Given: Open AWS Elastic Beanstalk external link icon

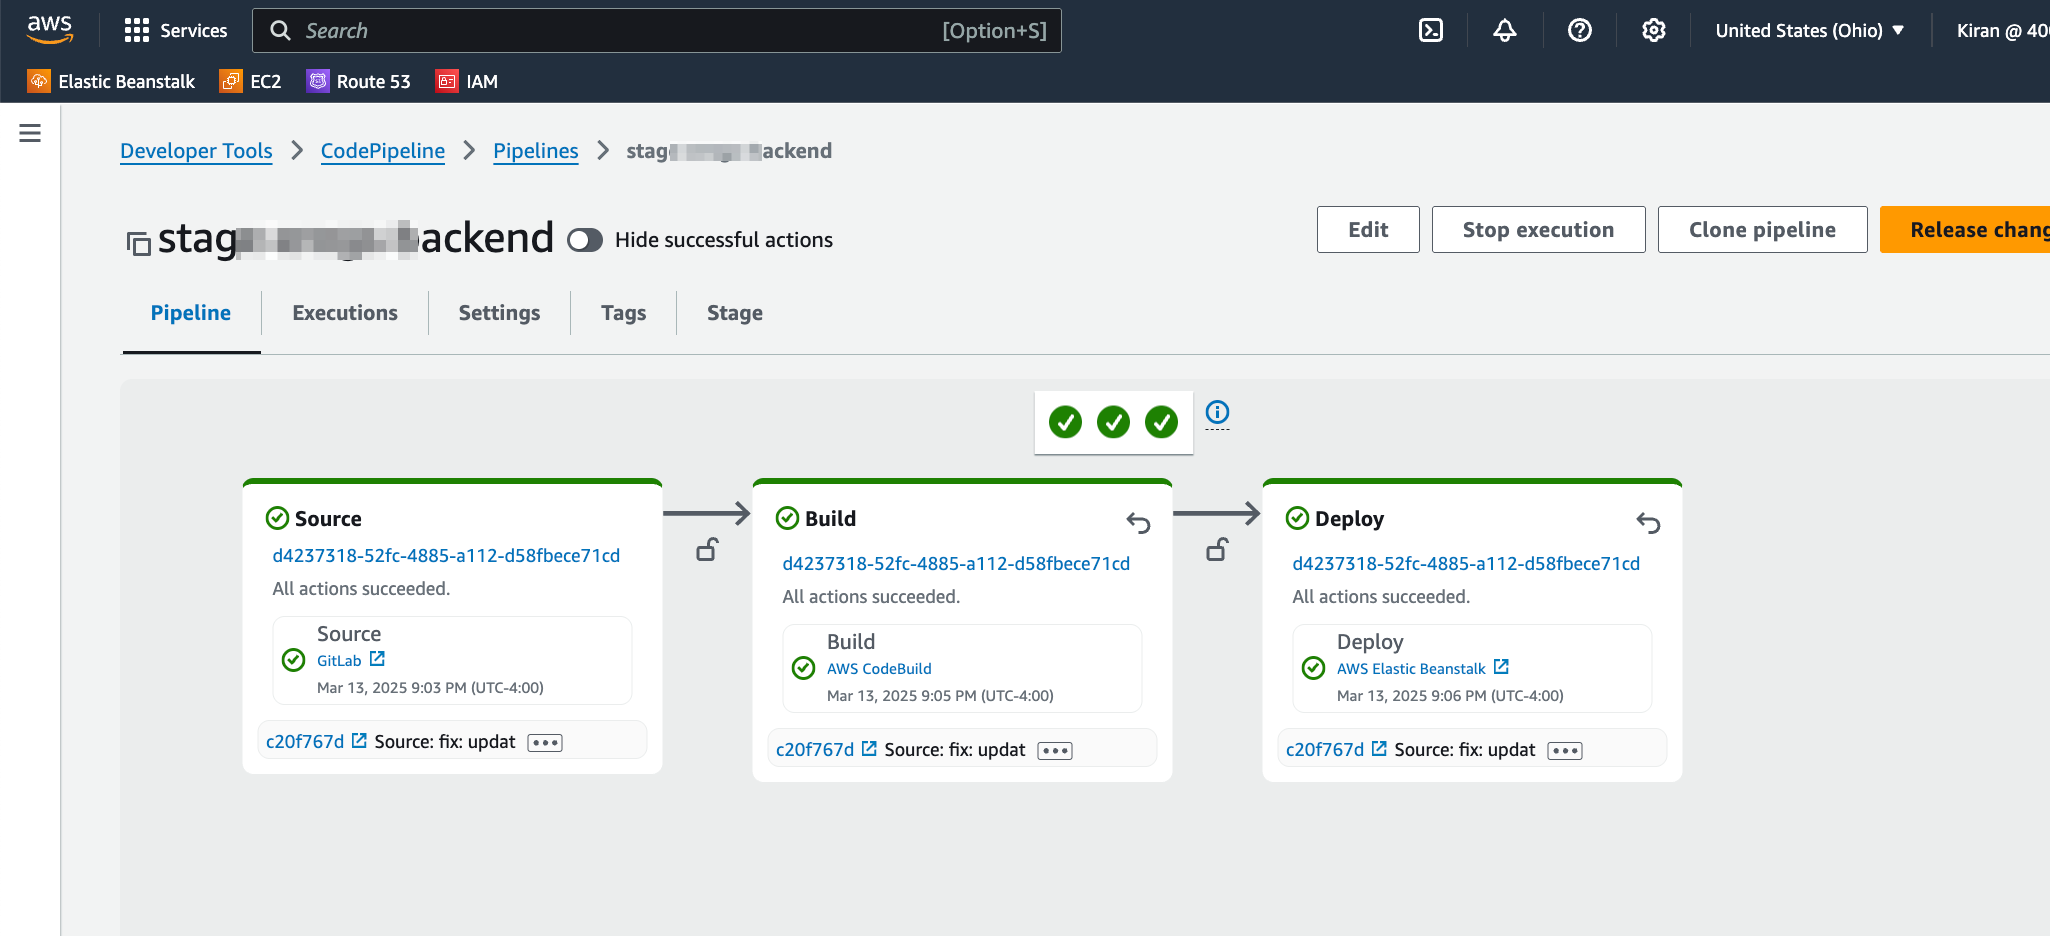Looking at the screenshot, I should 1501,667.
